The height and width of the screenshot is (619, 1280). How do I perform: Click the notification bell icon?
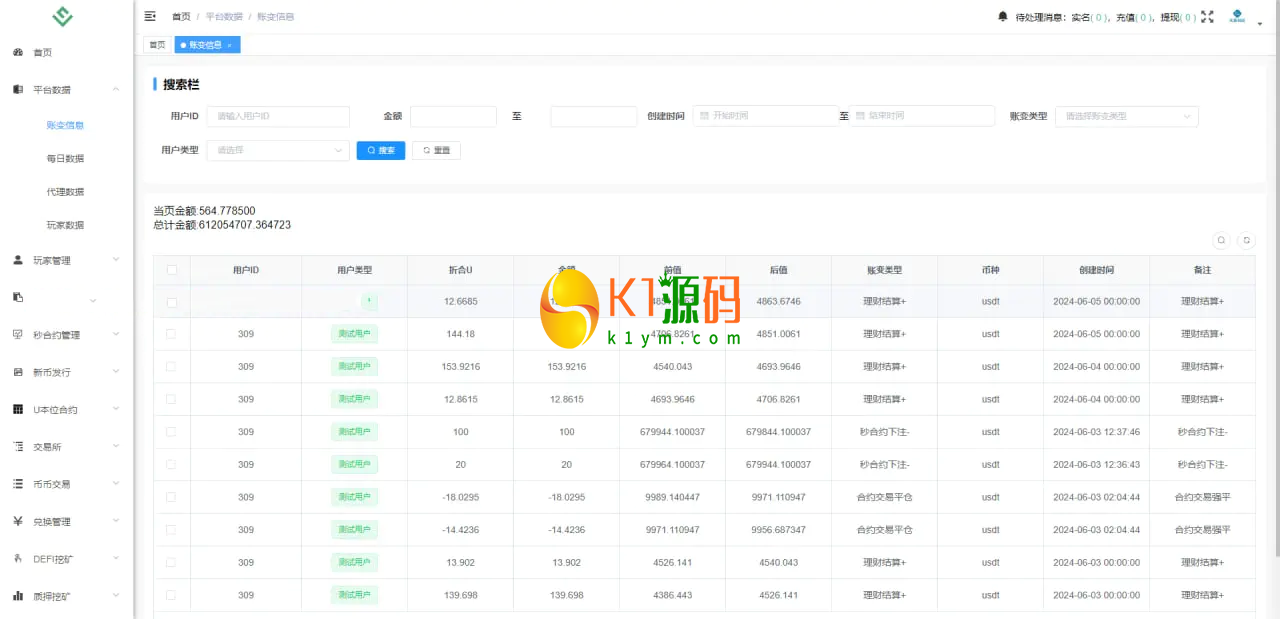[x=1003, y=16]
